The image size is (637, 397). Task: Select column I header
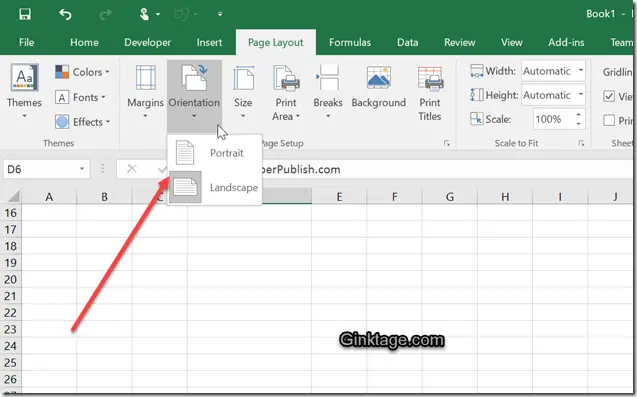point(560,197)
